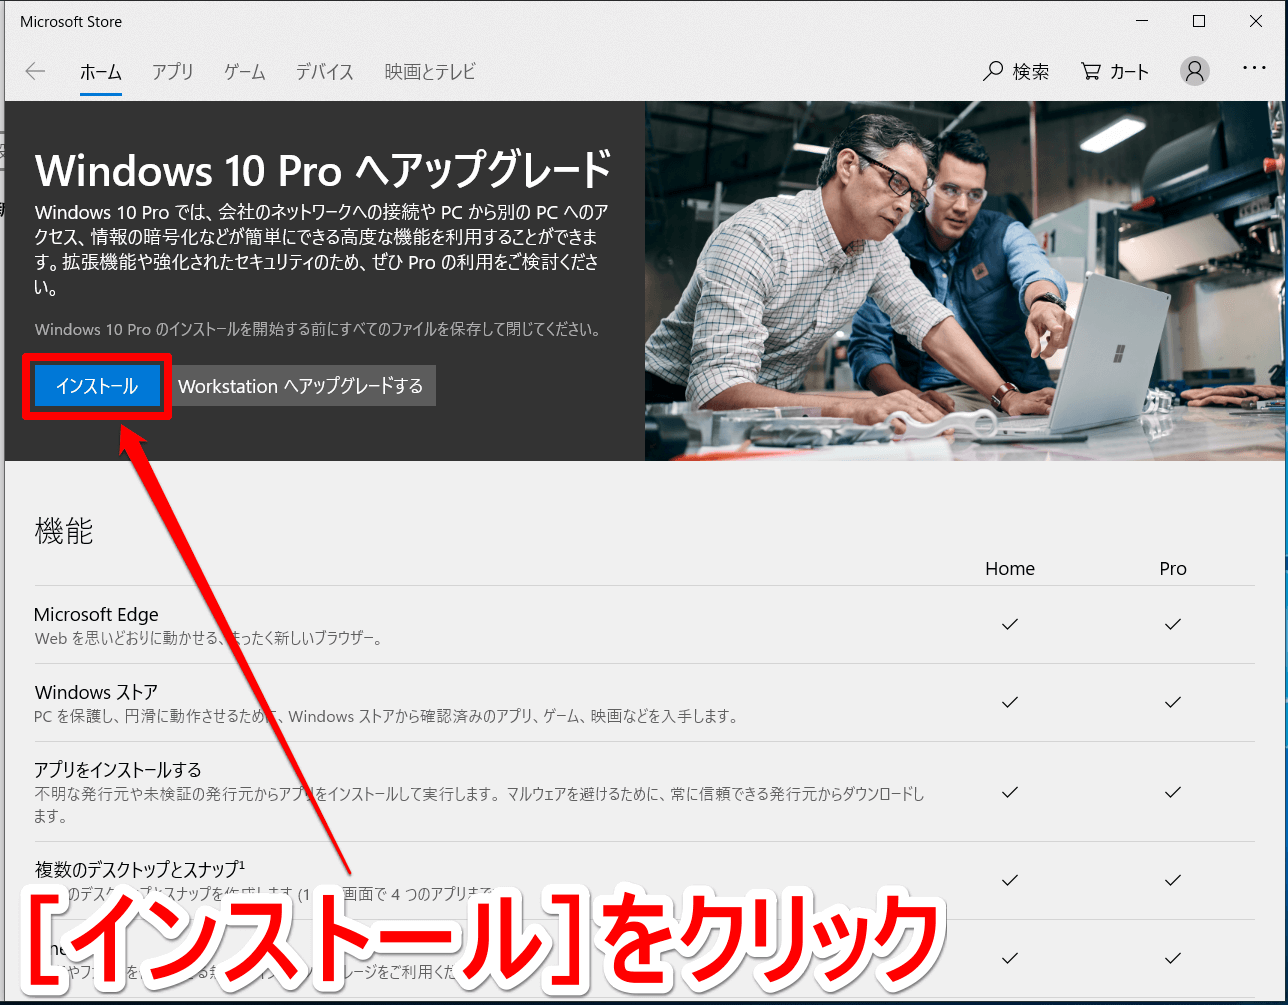This screenshot has height=1005, width=1288.
Task: Click the Pro column header
Action: pyautogui.click(x=1173, y=568)
